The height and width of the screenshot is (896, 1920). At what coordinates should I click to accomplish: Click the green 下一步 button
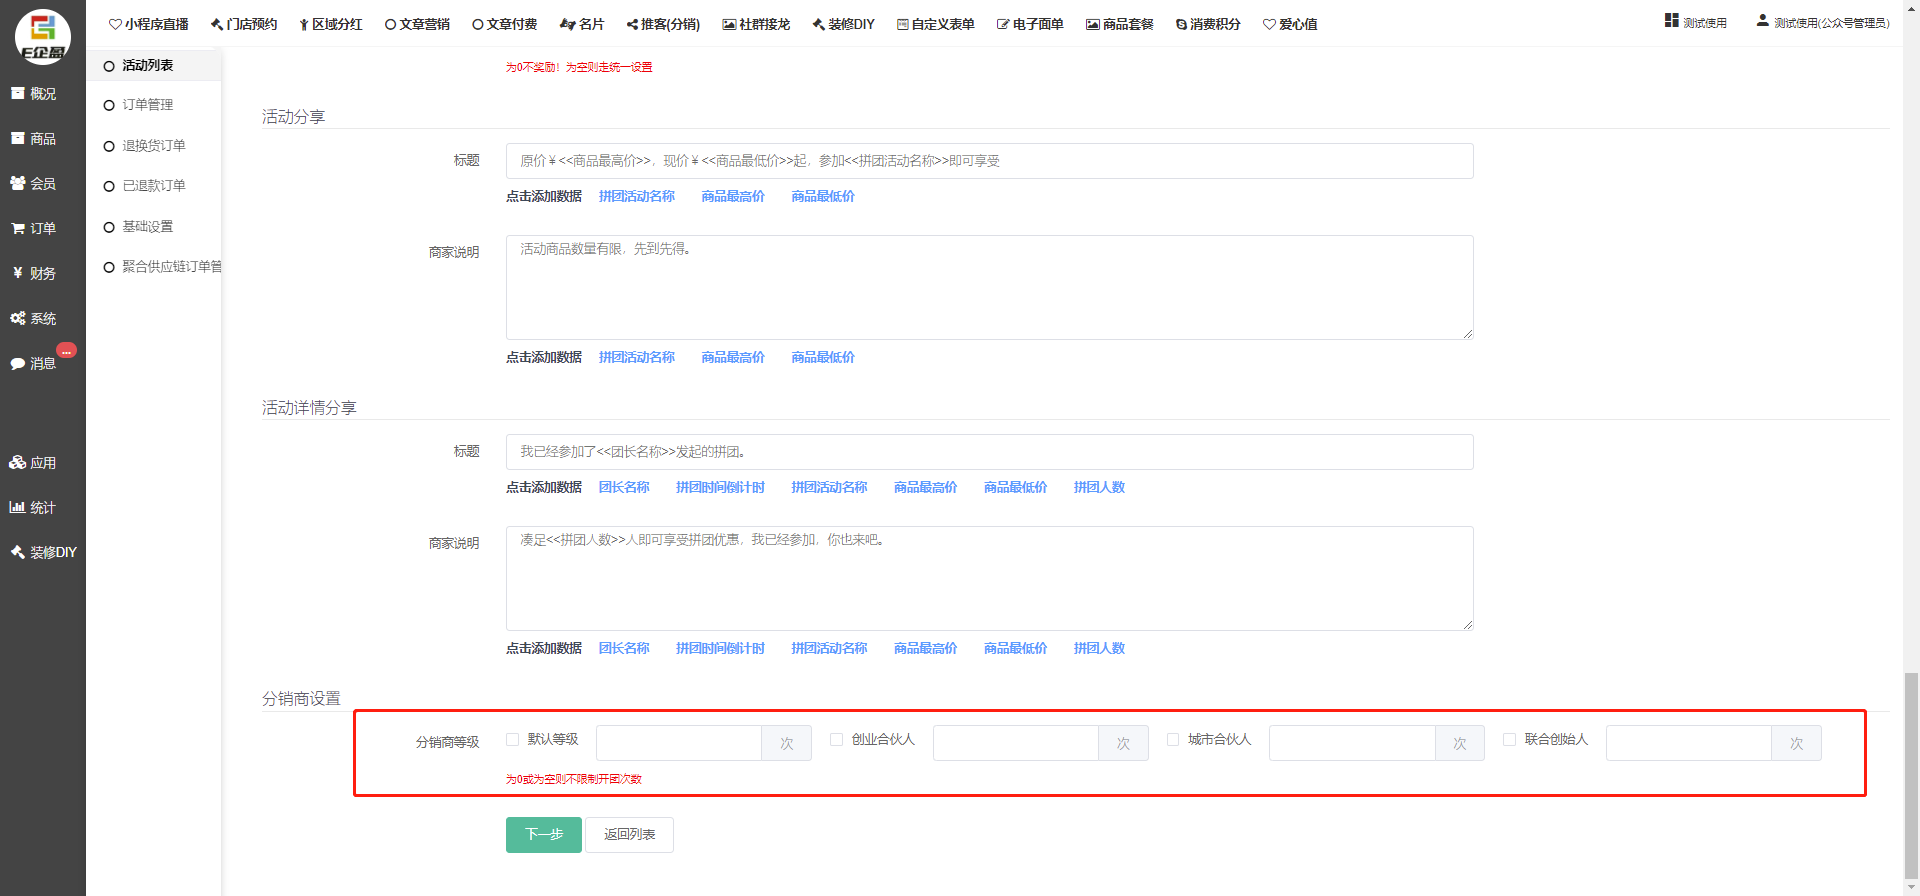click(x=543, y=835)
